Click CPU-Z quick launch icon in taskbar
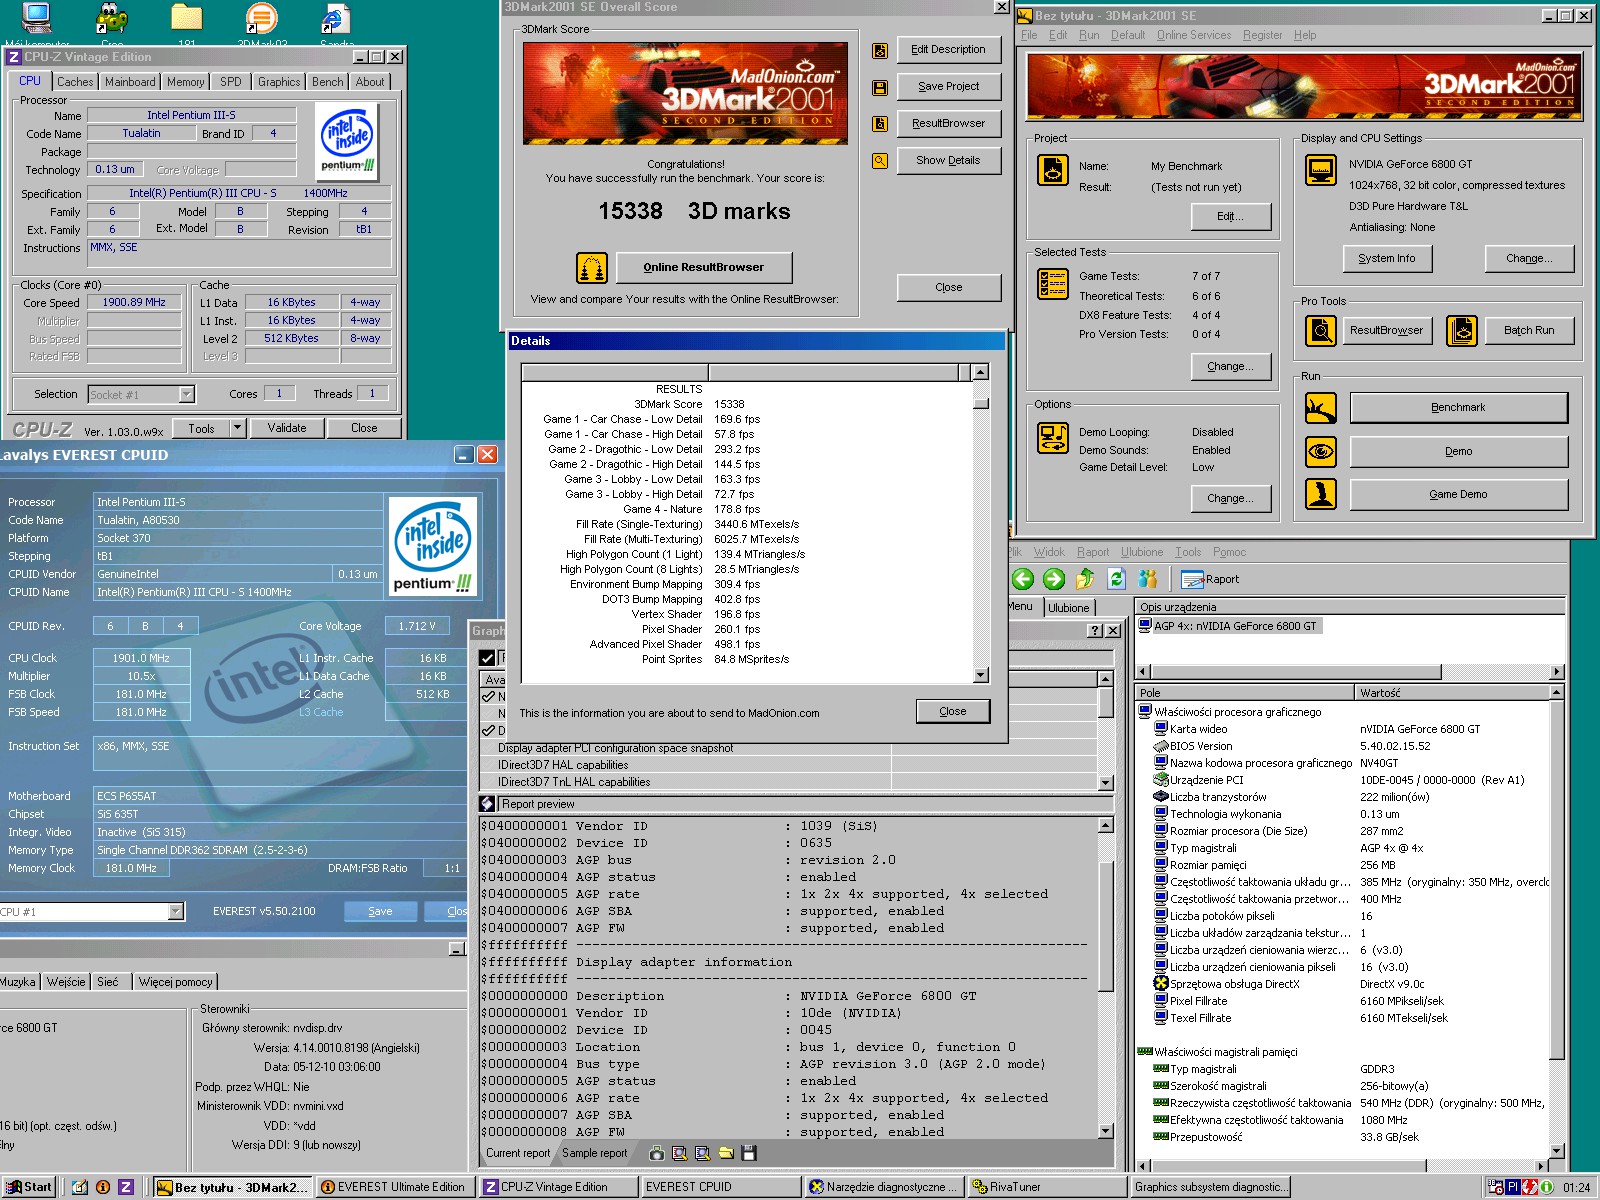The width and height of the screenshot is (1600, 1200). coord(126,1187)
